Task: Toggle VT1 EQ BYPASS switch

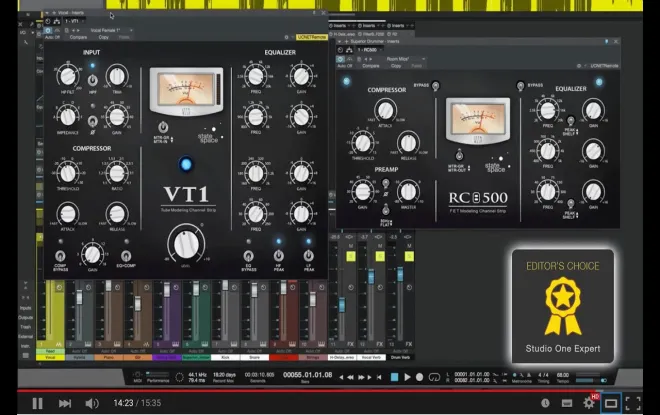Action: pos(248,255)
